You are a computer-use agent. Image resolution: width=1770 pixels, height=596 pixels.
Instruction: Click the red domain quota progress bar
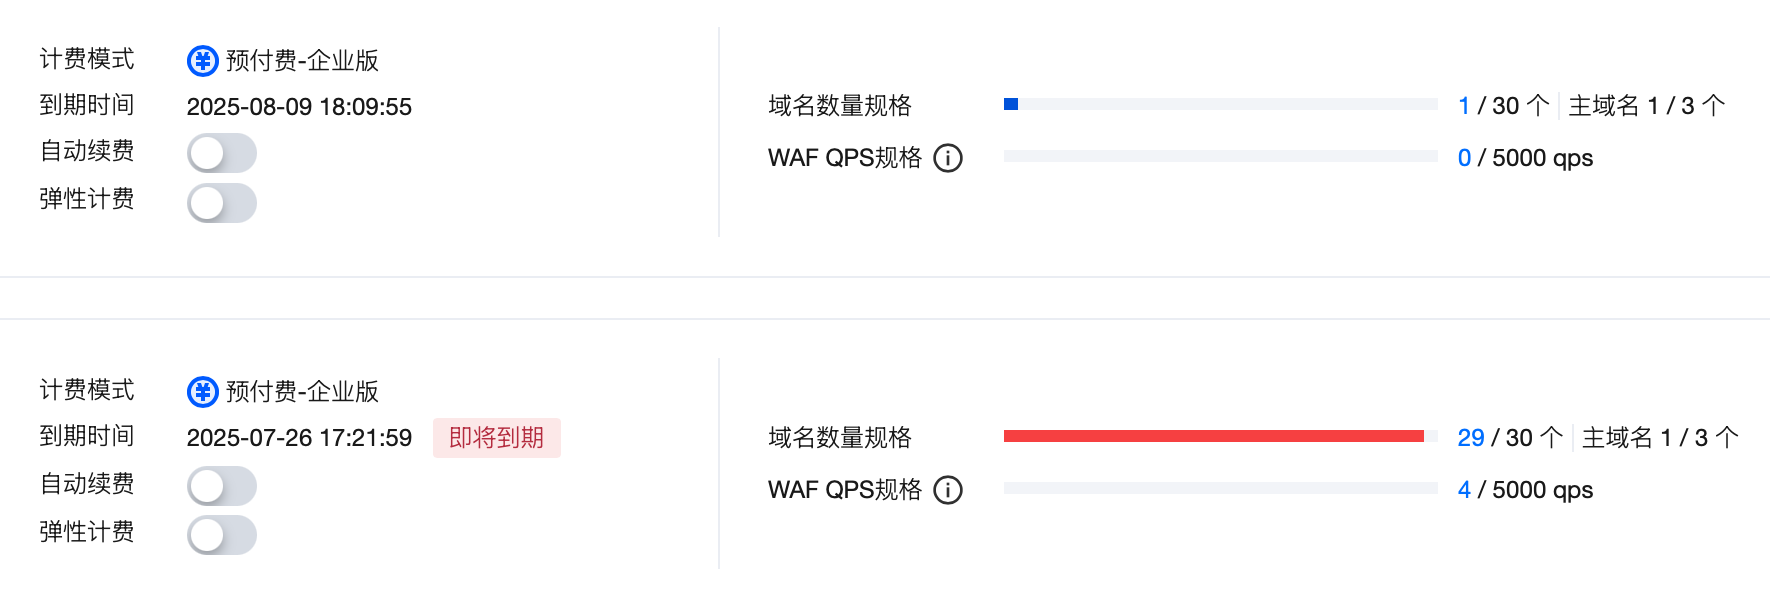(x=1214, y=436)
